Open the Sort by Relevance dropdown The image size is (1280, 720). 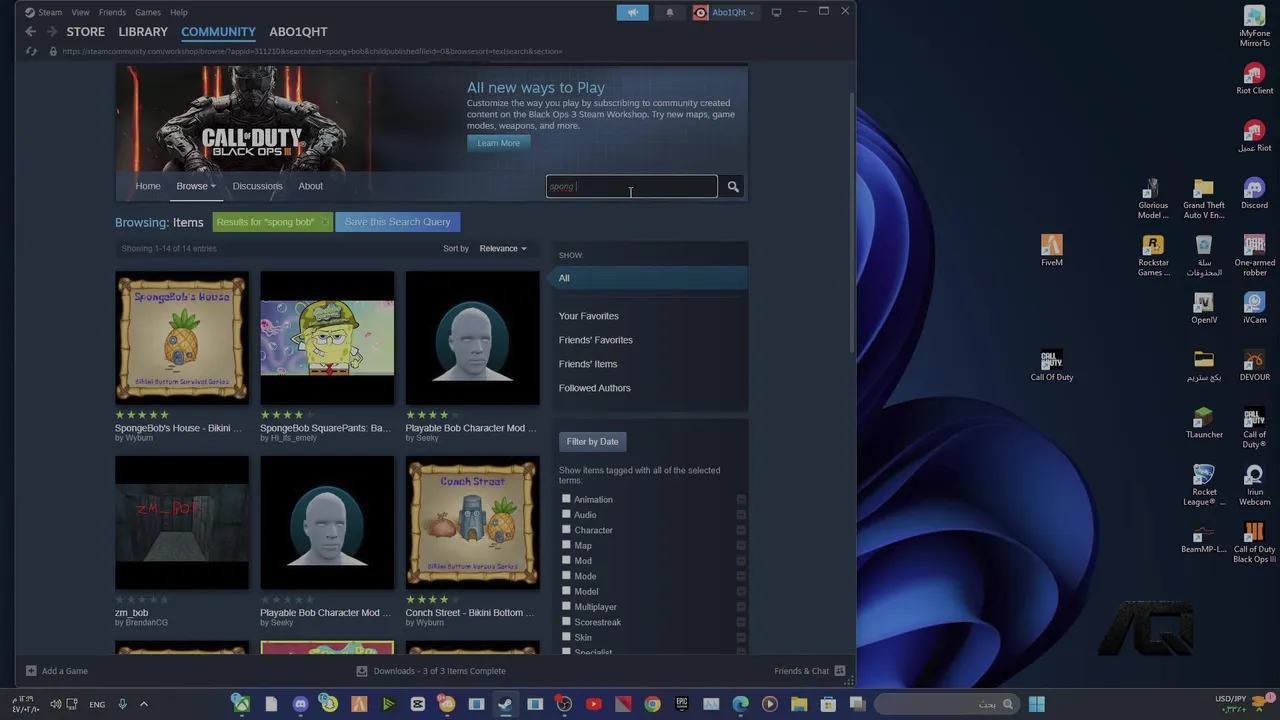pos(502,248)
